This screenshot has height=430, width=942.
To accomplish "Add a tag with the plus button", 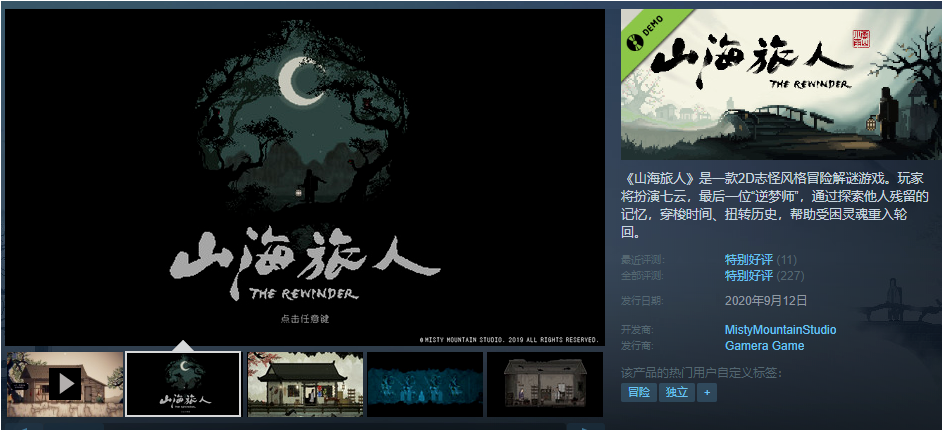I will pos(707,392).
